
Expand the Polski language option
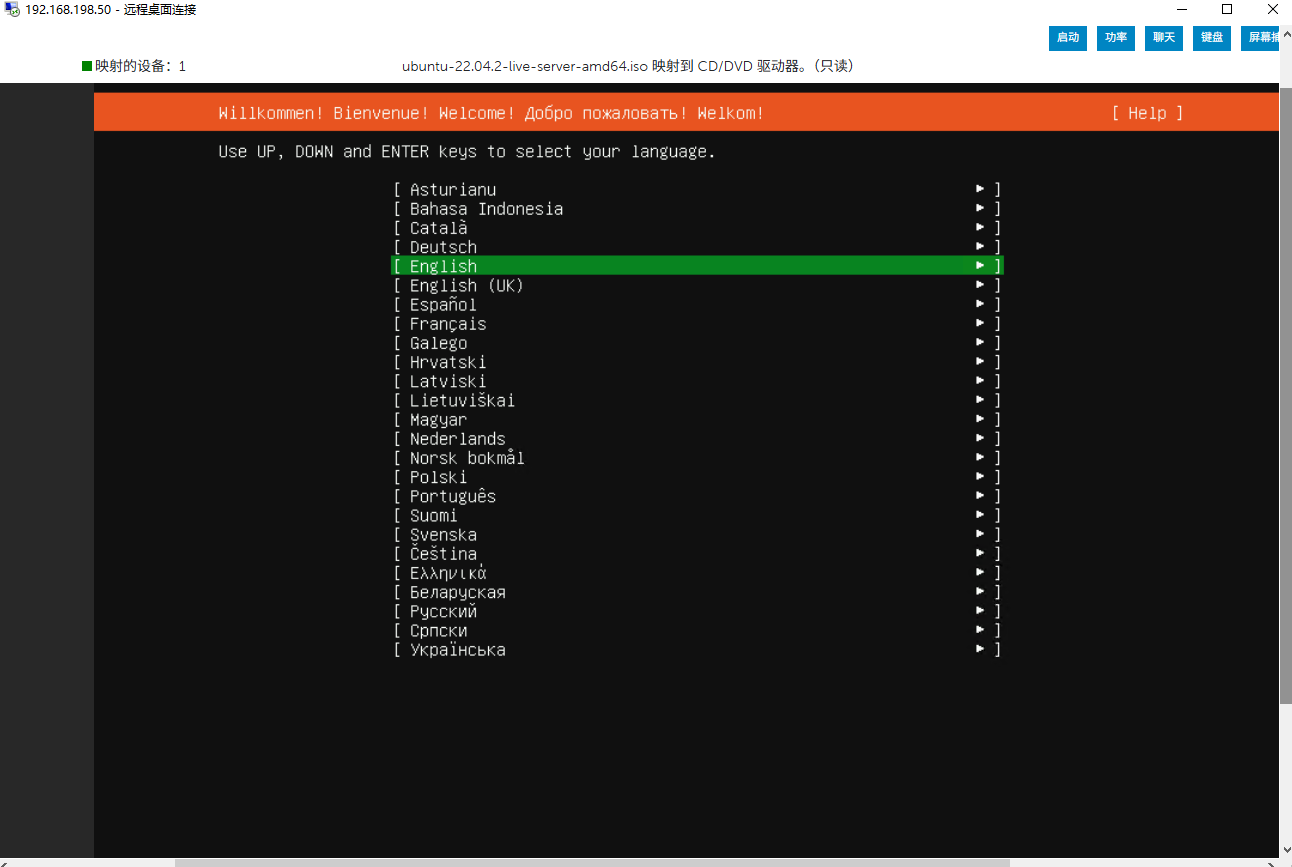[x=696, y=477]
